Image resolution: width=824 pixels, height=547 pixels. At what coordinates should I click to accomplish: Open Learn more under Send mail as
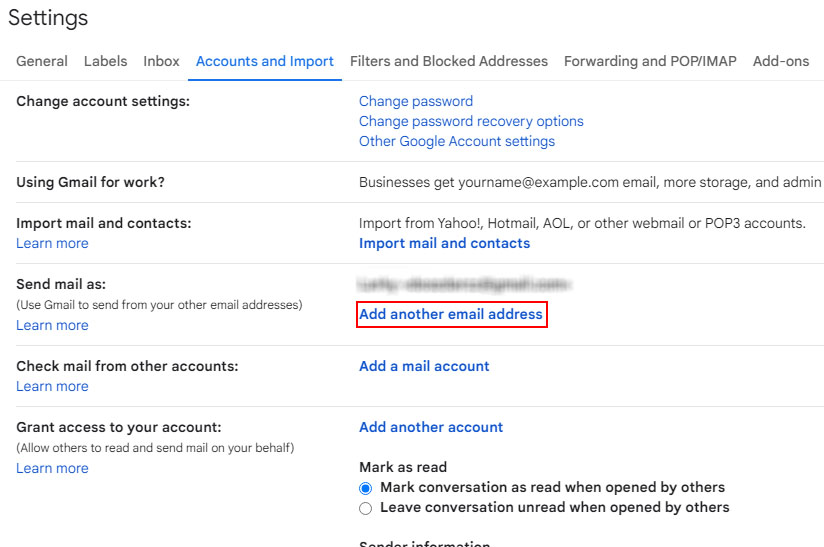click(x=52, y=325)
